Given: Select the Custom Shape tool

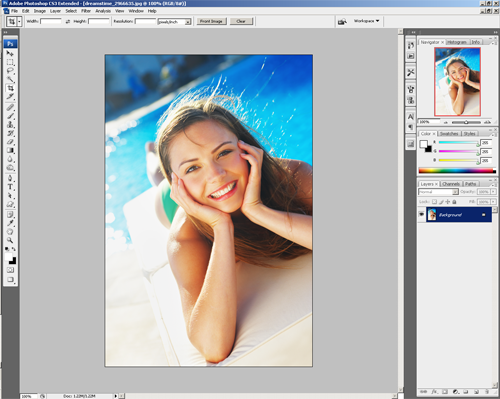Looking at the screenshot, I should click(x=10, y=204).
